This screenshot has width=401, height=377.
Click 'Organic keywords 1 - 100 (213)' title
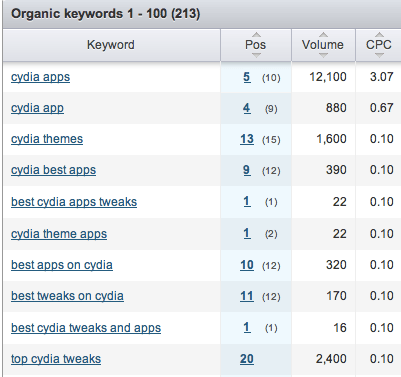tap(105, 14)
